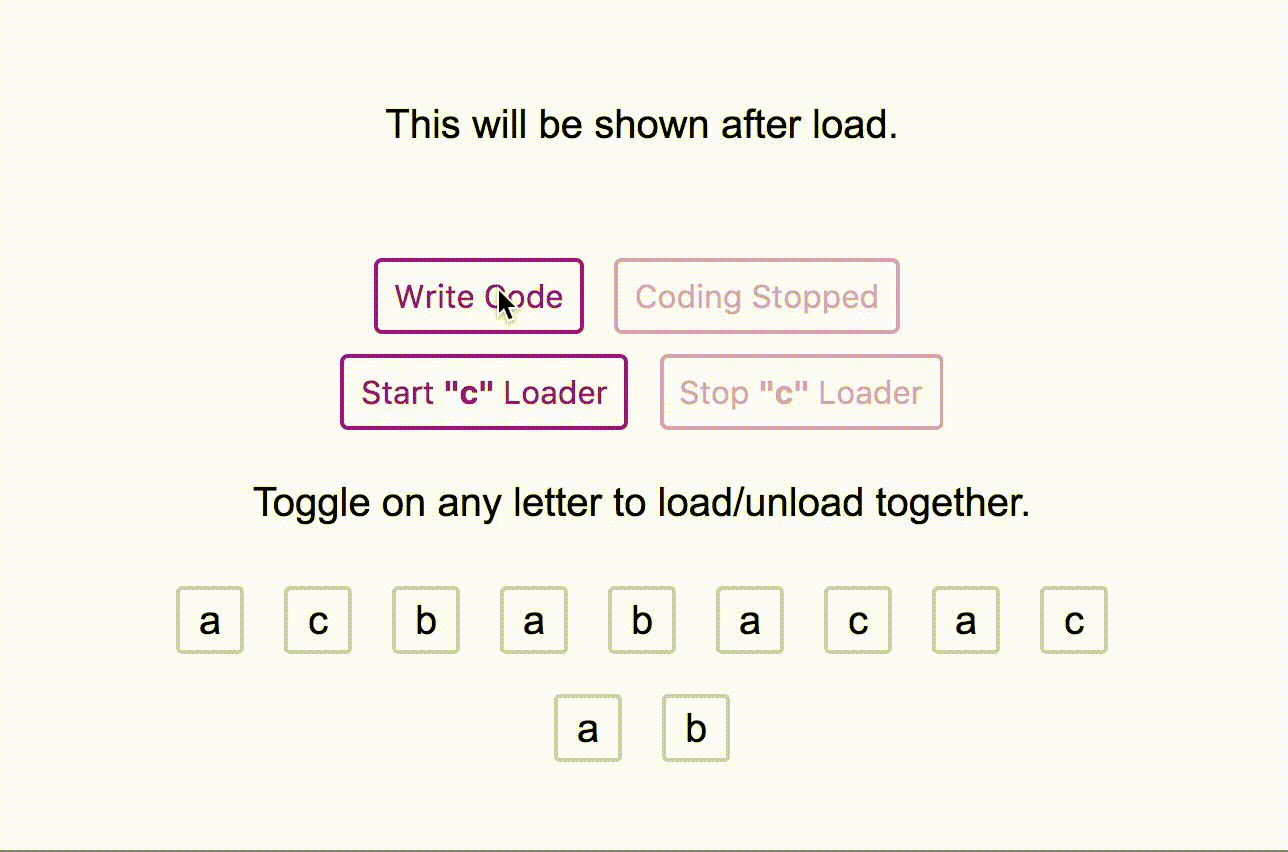The width and height of the screenshot is (1288, 852).
Task: Toggle the second "b" tile in the top row
Action: [x=641, y=620]
